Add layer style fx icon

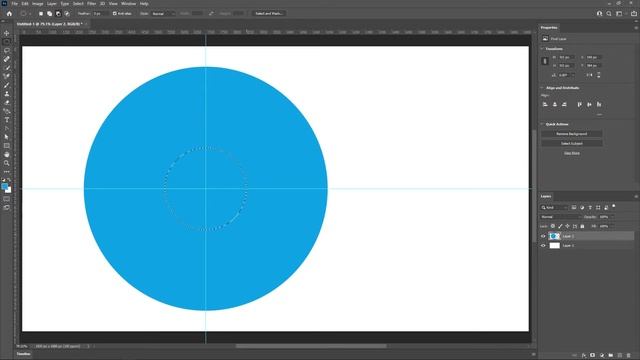(x=584, y=356)
